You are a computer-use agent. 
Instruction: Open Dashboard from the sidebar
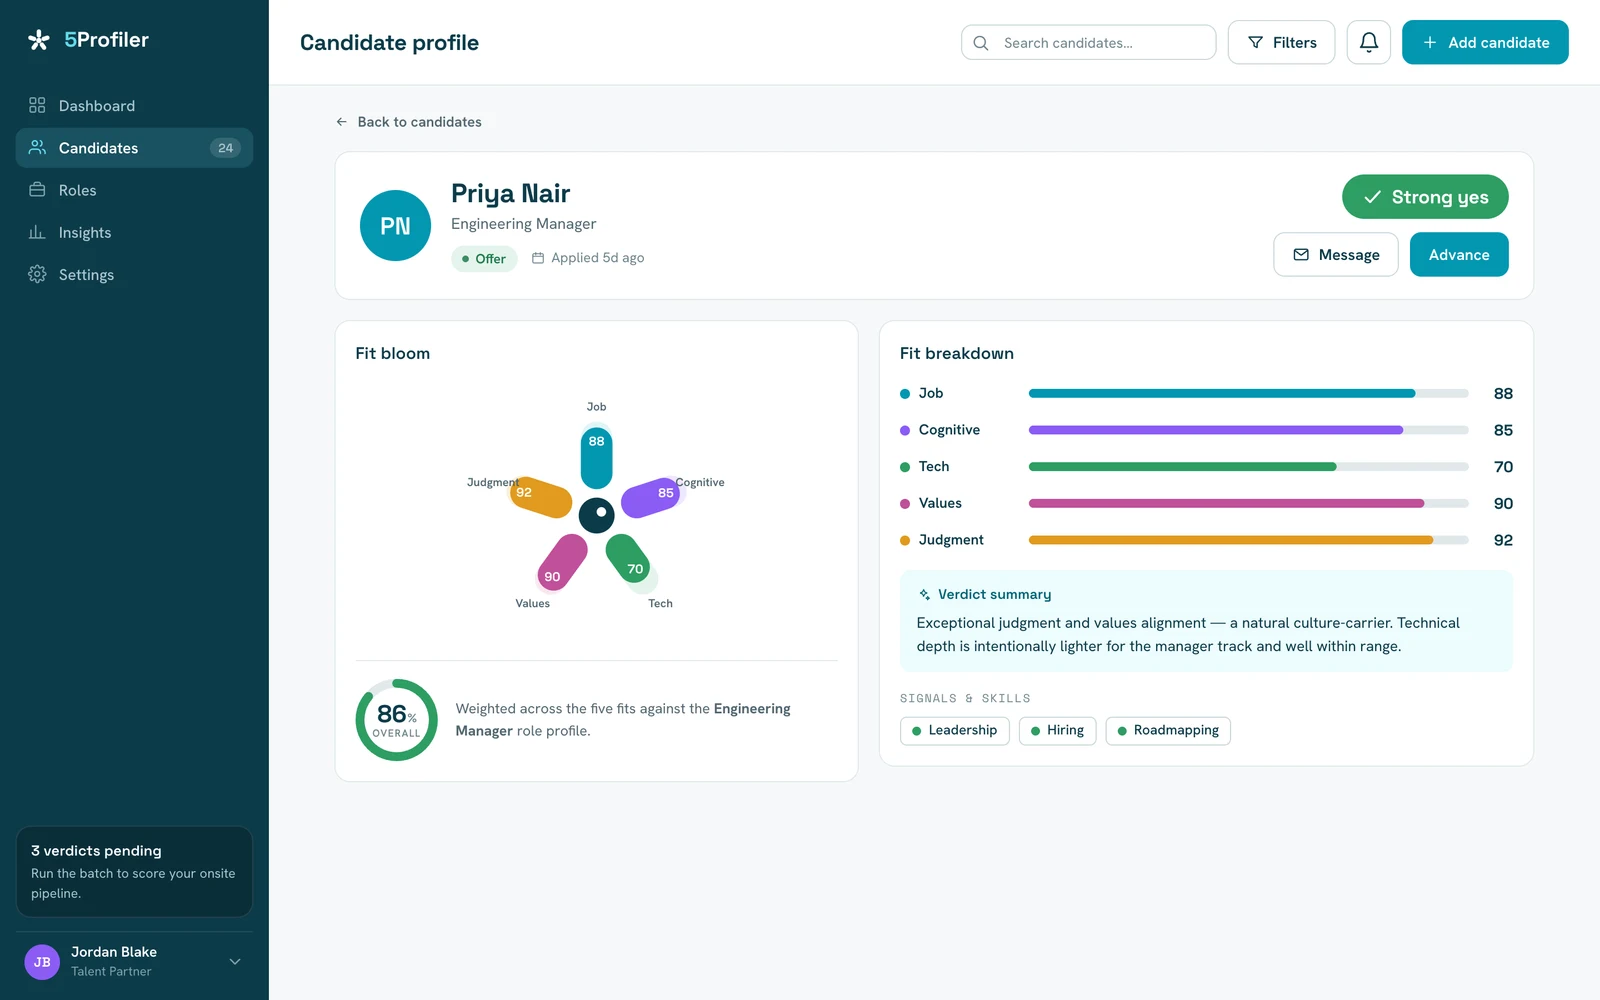[134, 106]
